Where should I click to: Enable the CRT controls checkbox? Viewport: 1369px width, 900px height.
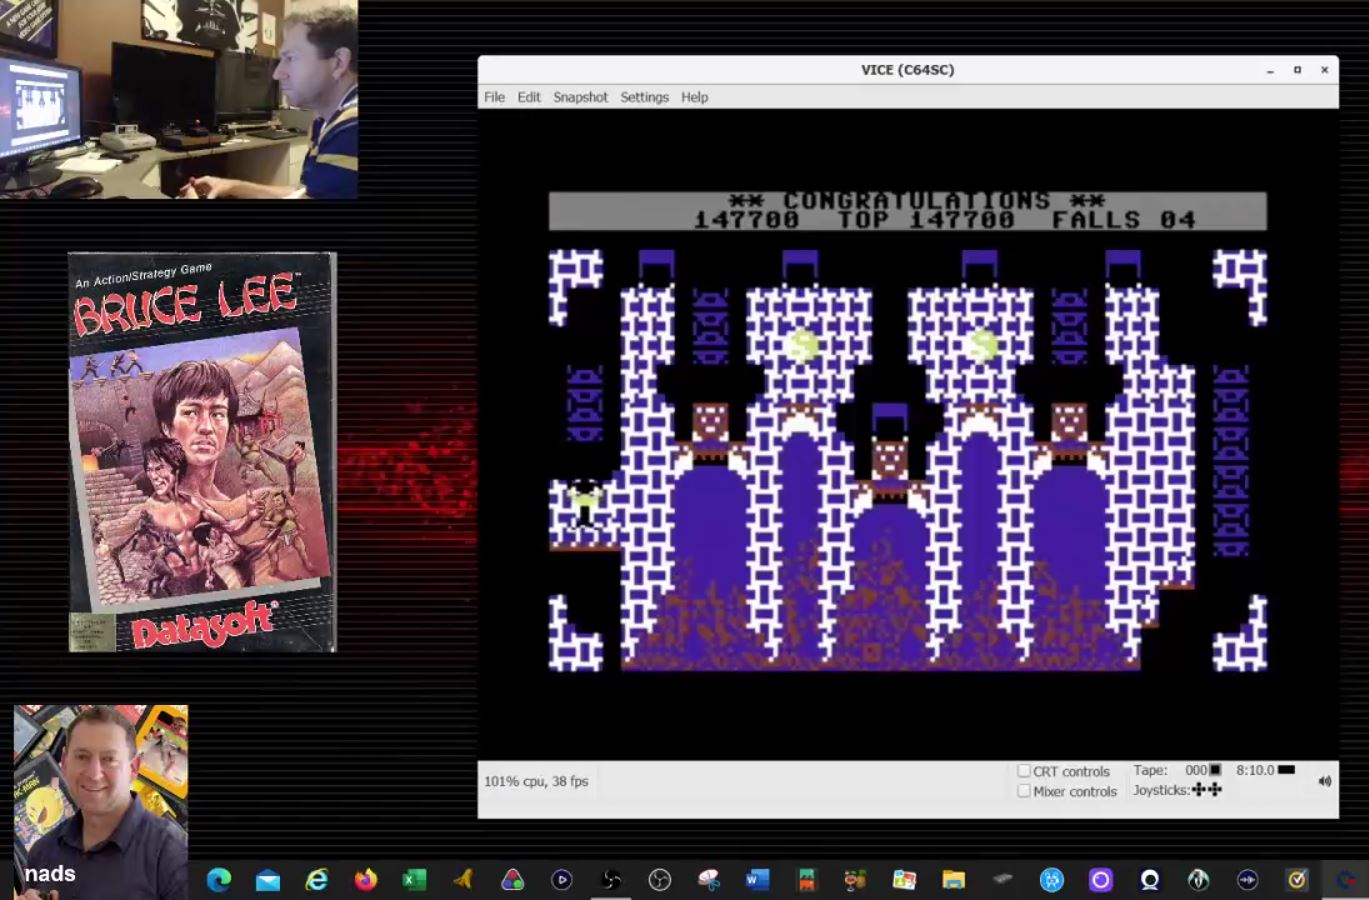(x=1024, y=771)
